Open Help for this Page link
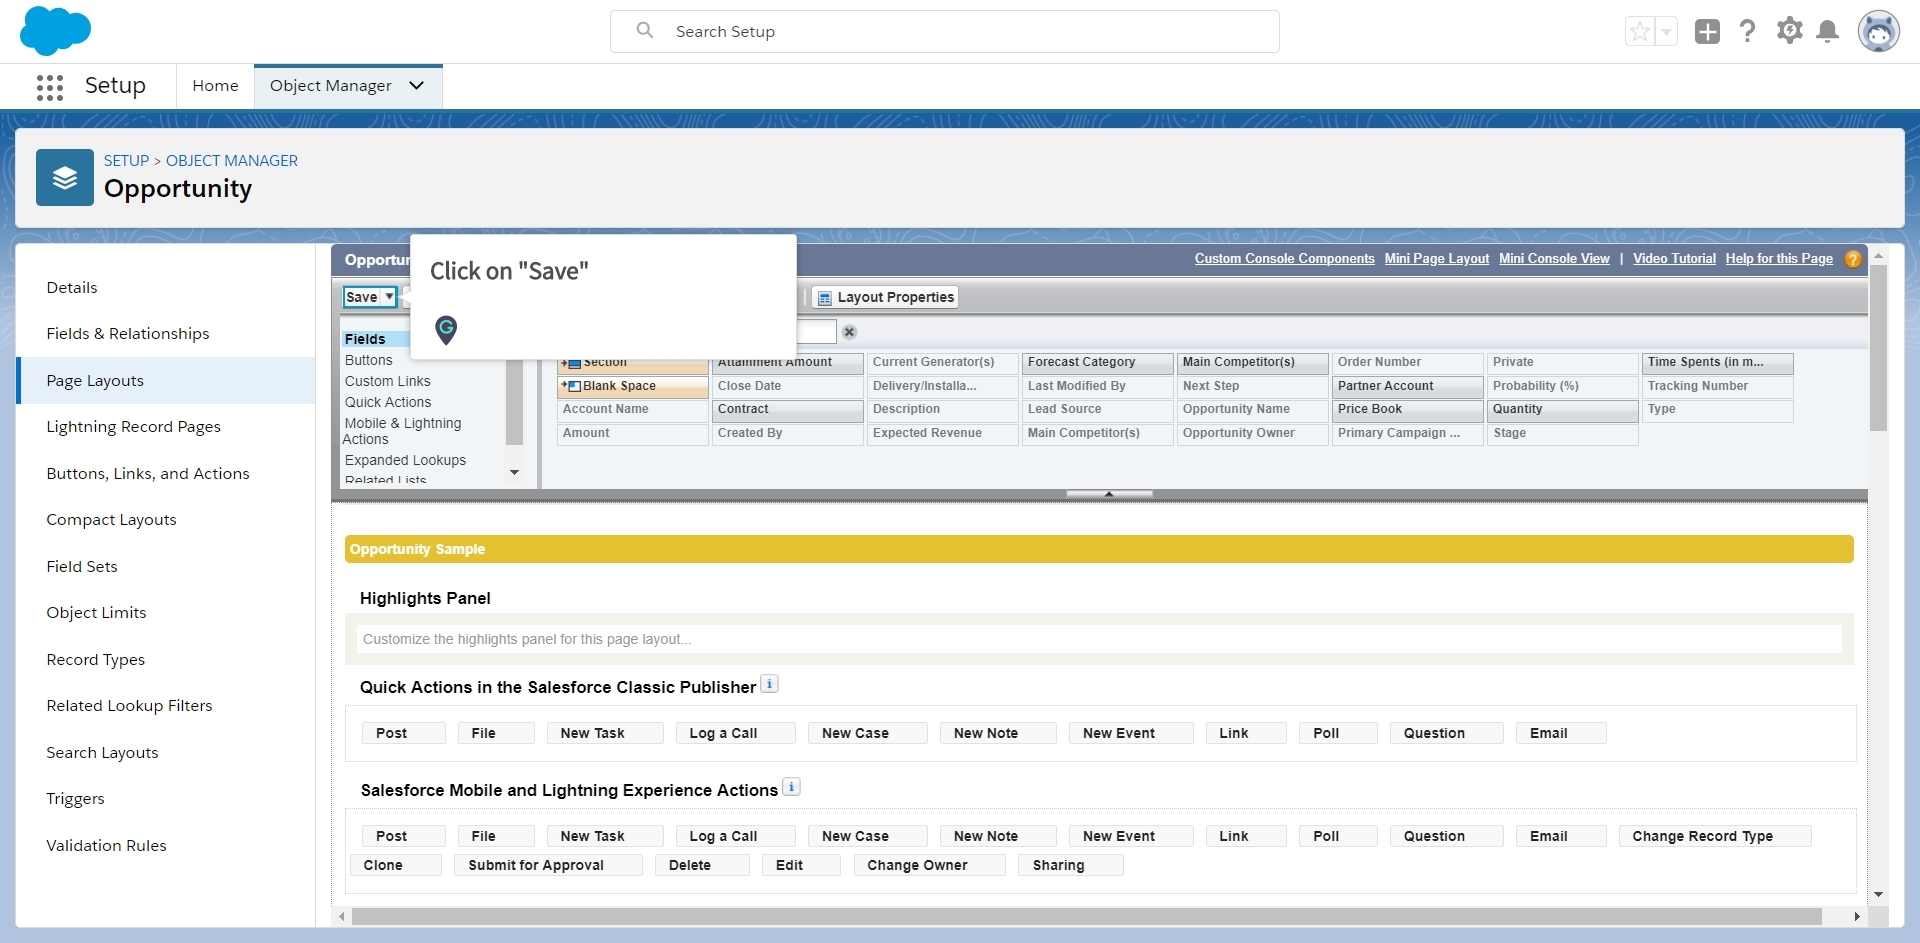 [1779, 259]
